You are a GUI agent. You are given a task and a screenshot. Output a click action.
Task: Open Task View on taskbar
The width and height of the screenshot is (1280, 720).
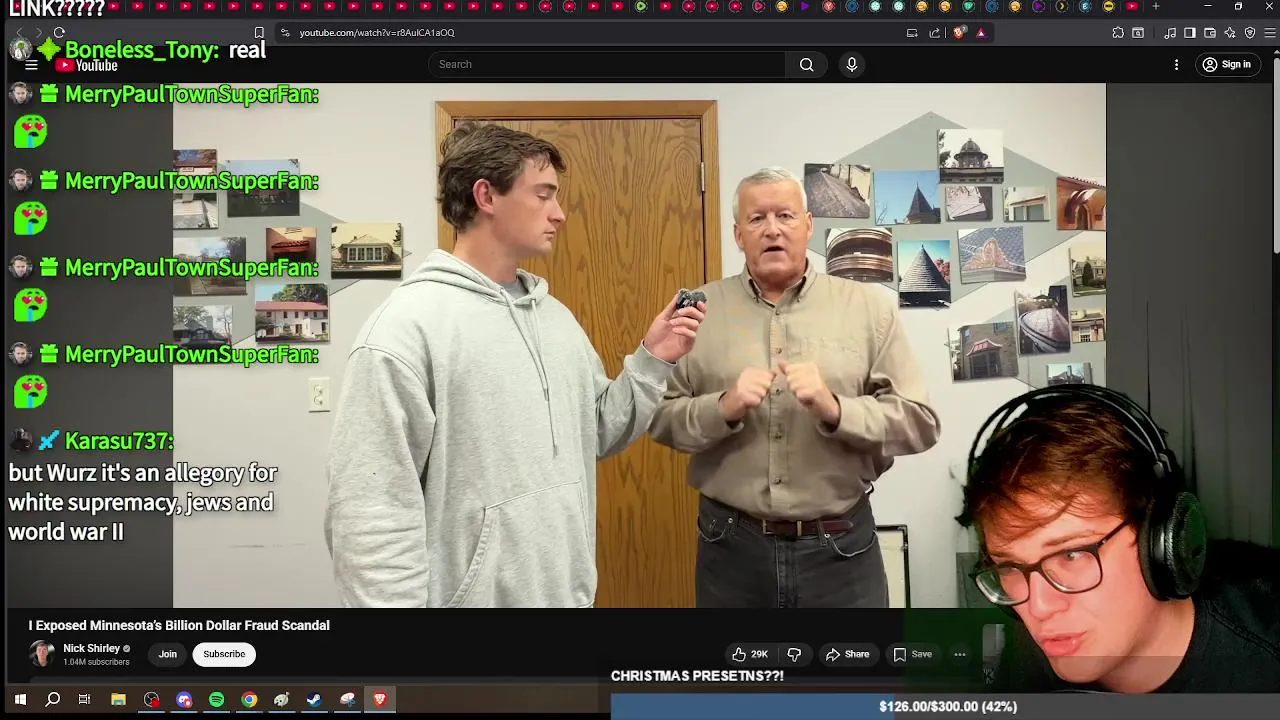click(x=85, y=700)
